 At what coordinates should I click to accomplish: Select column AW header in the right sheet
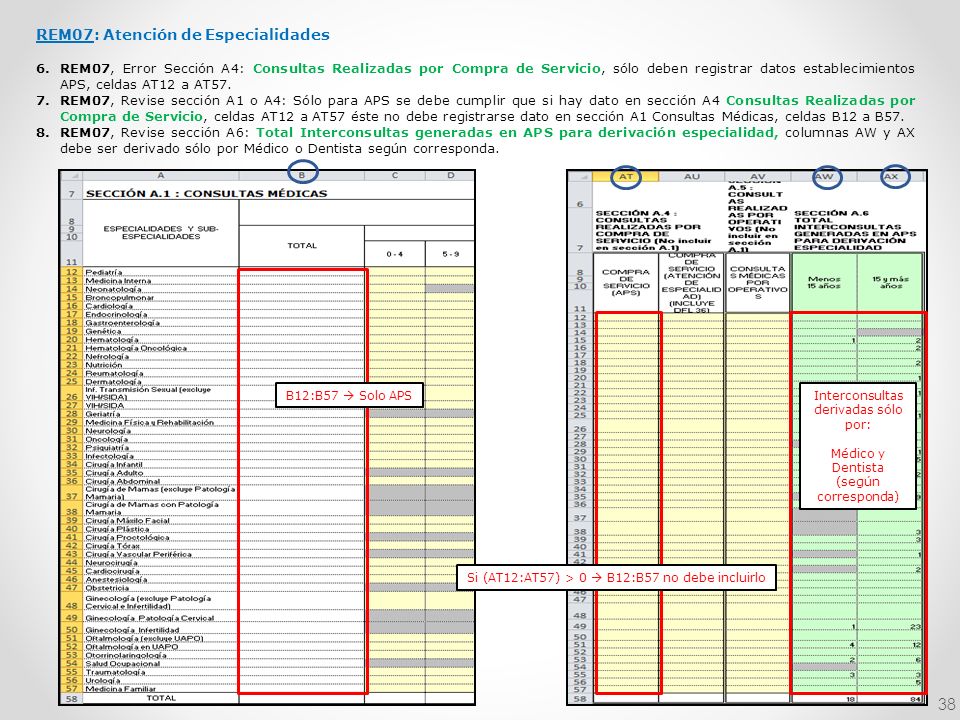pos(824,176)
